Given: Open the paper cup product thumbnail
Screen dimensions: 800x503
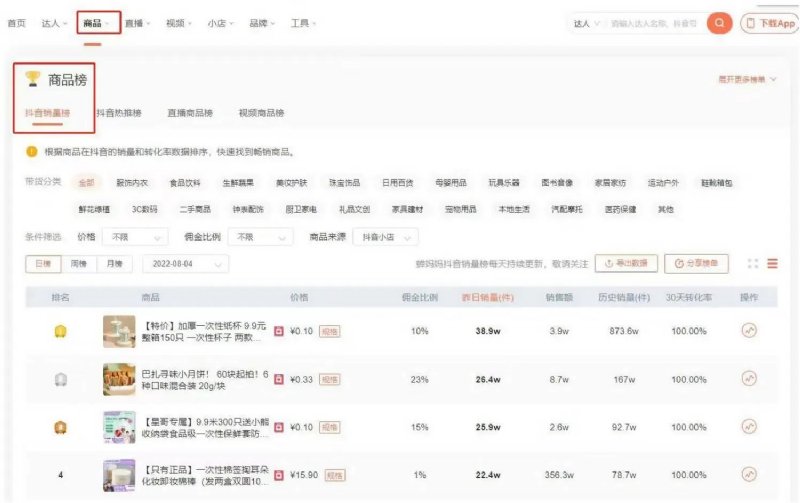Looking at the screenshot, I should [119, 331].
